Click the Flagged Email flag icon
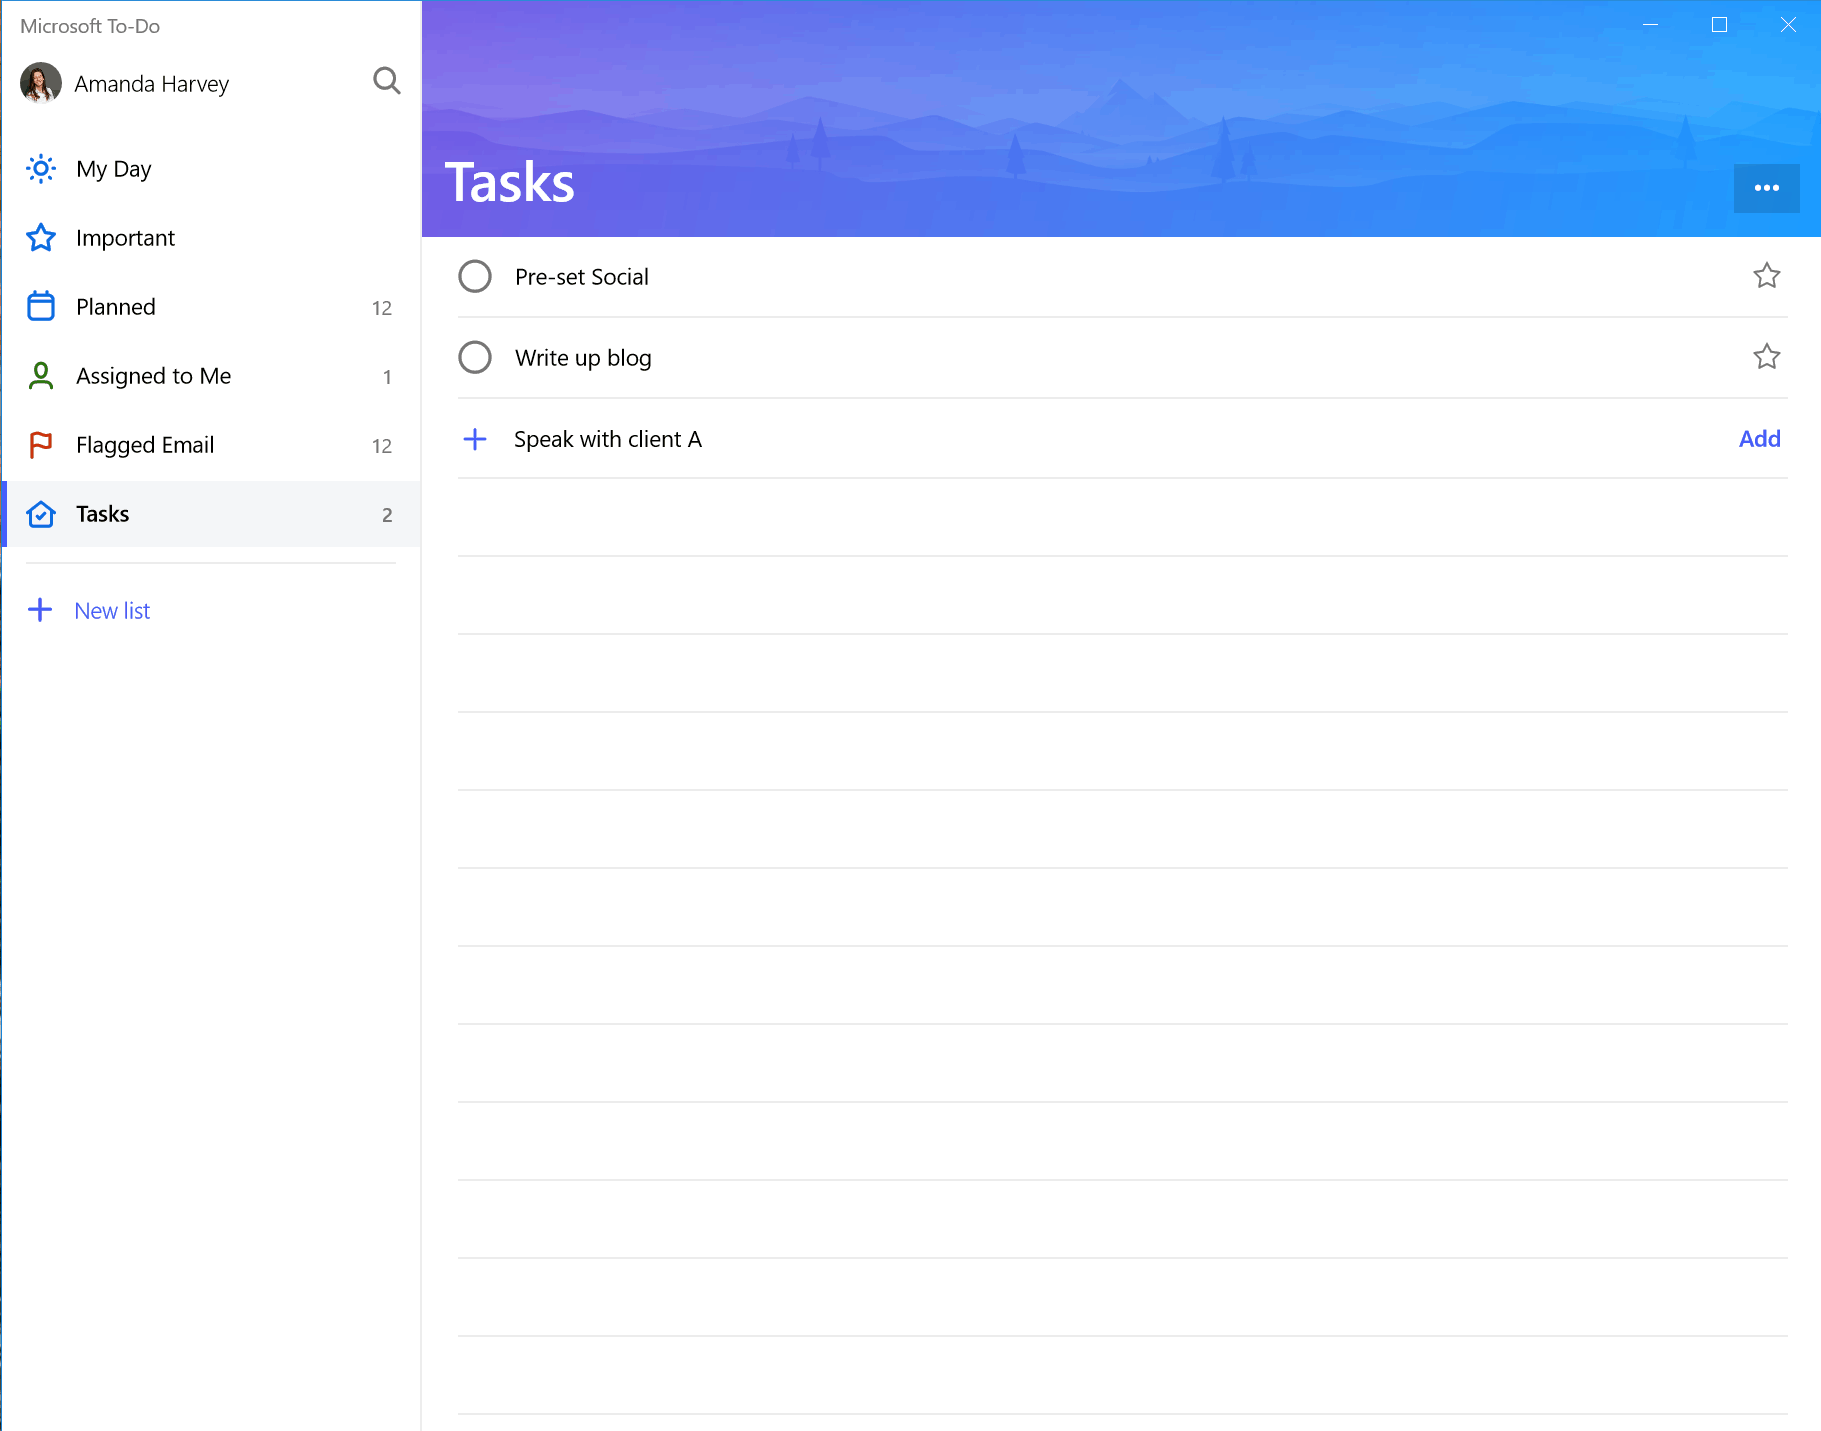Viewport: 1821px width, 1431px height. 41,445
